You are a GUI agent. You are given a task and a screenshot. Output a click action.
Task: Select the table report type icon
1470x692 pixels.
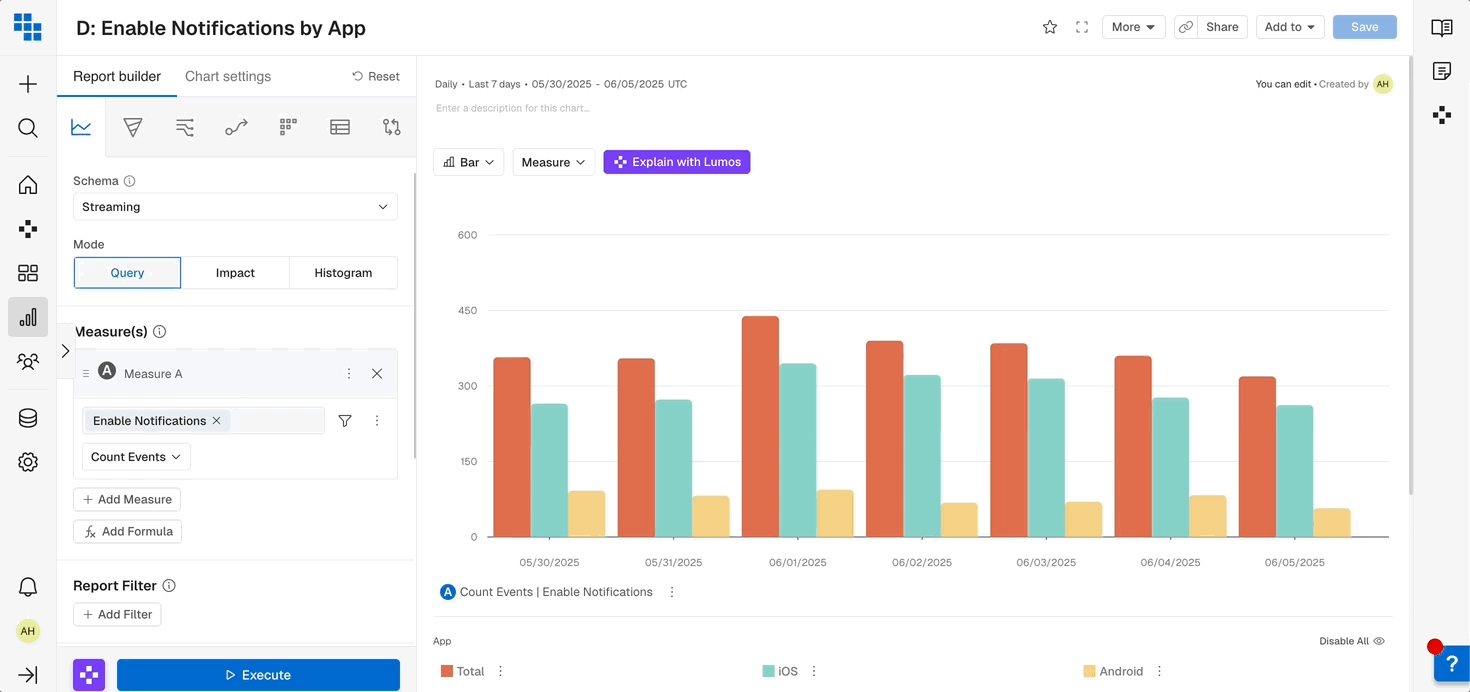point(340,127)
